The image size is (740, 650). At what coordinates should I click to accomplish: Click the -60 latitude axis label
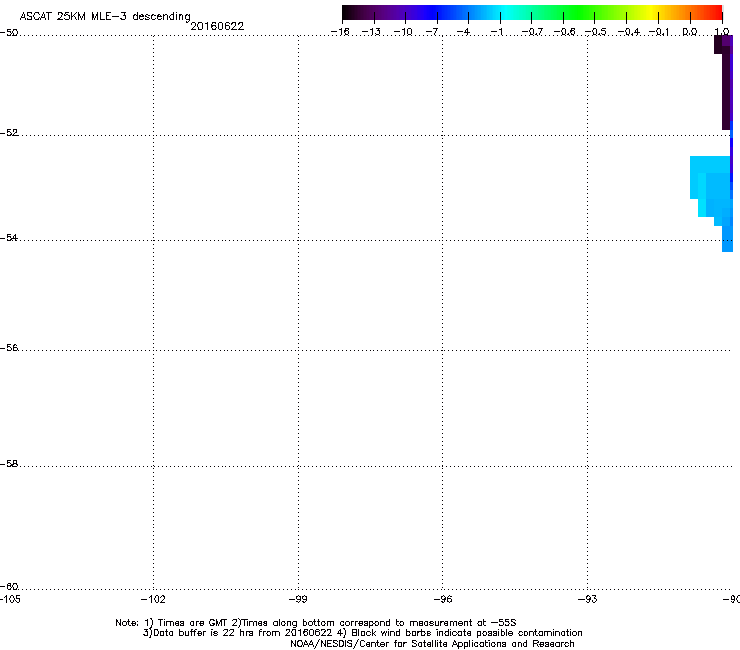(9, 586)
